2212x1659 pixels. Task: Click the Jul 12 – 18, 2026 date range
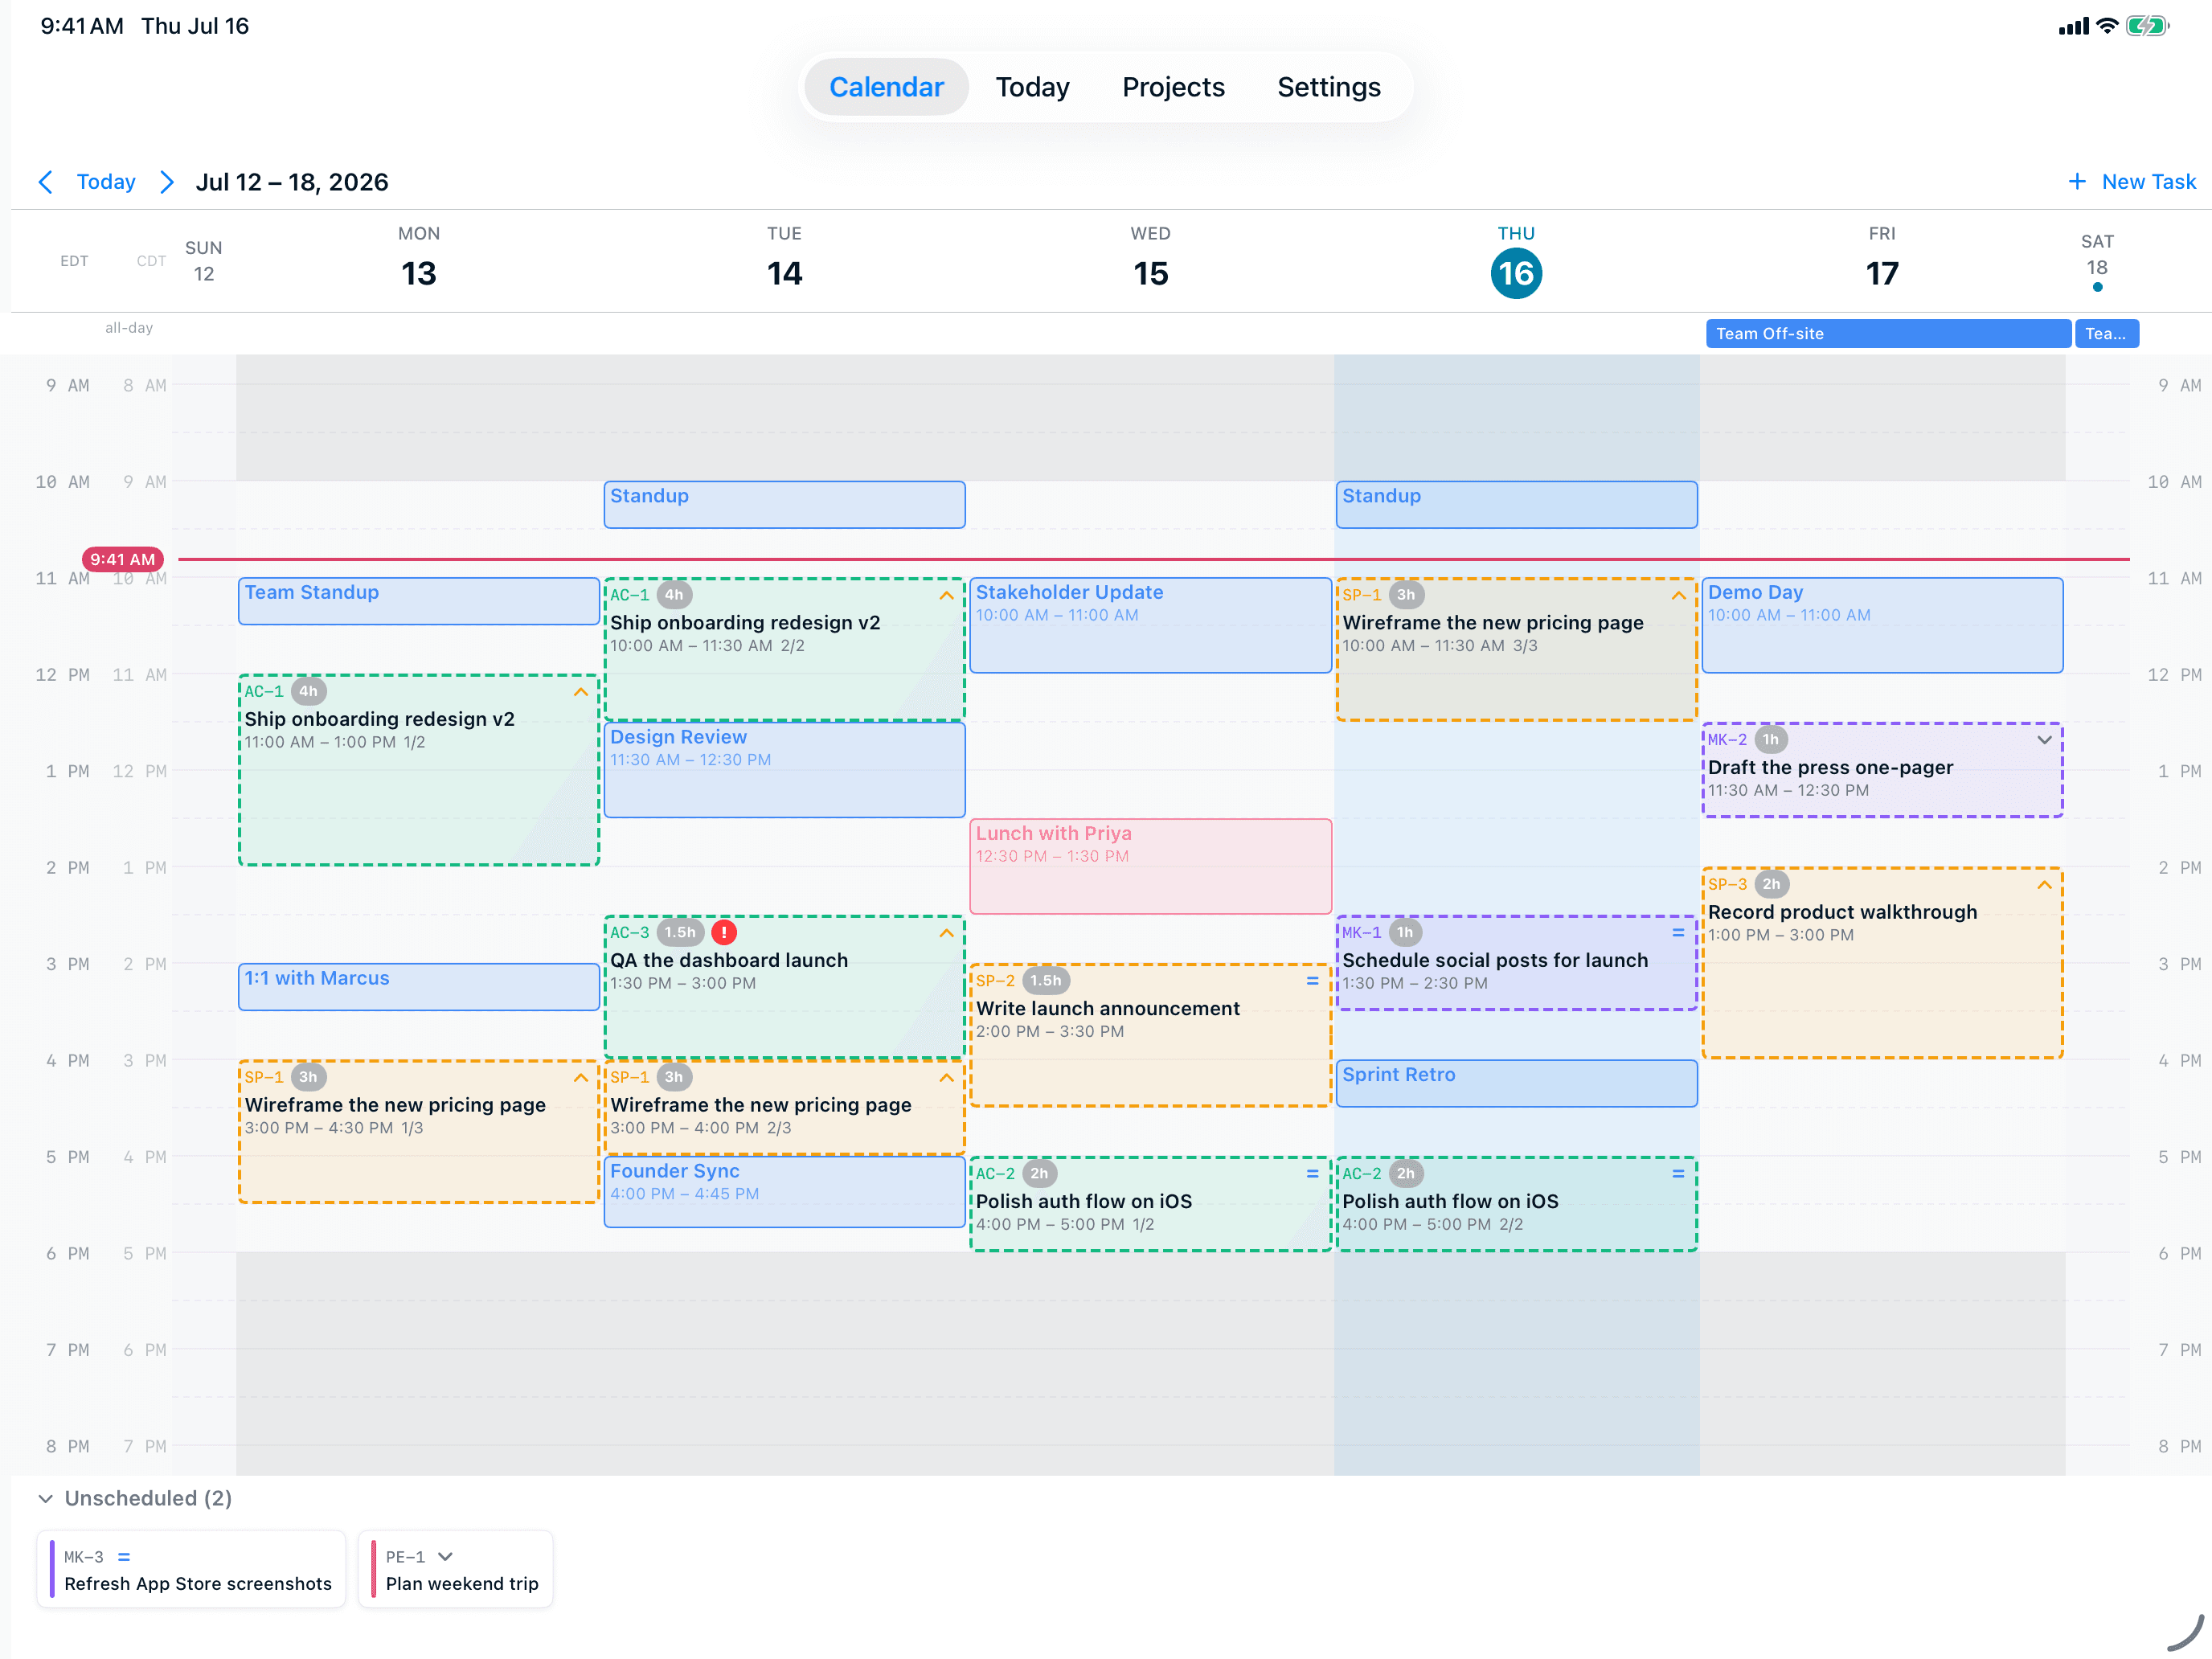(292, 182)
